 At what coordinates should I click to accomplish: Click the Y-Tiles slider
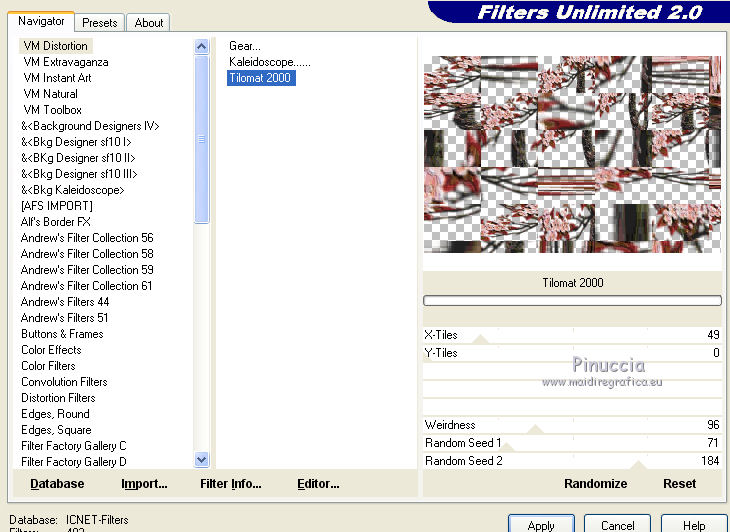[x=572, y=353]
